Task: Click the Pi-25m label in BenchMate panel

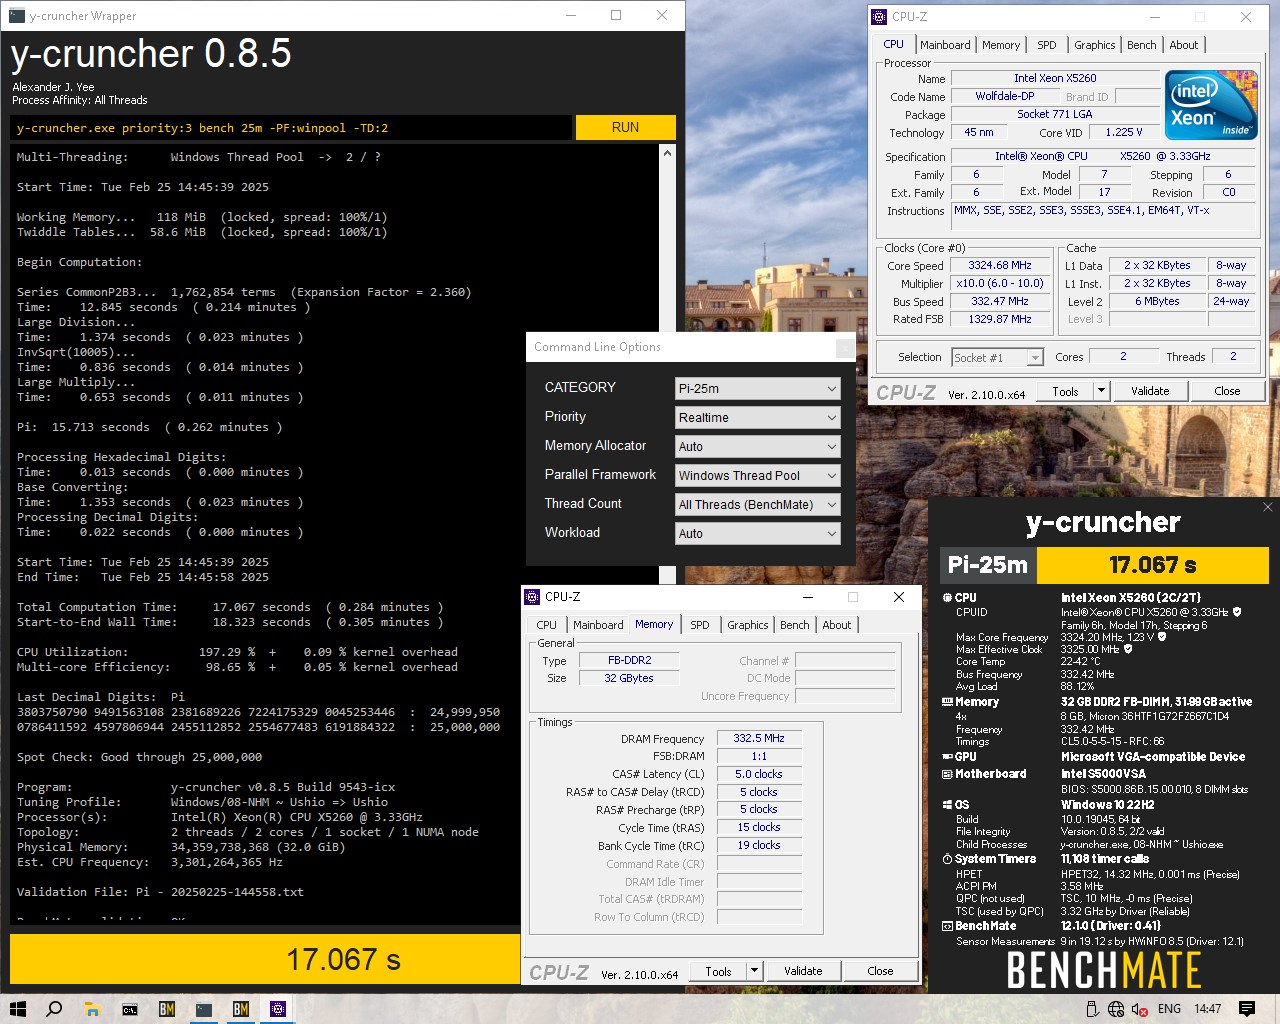Action: [988, 565]
